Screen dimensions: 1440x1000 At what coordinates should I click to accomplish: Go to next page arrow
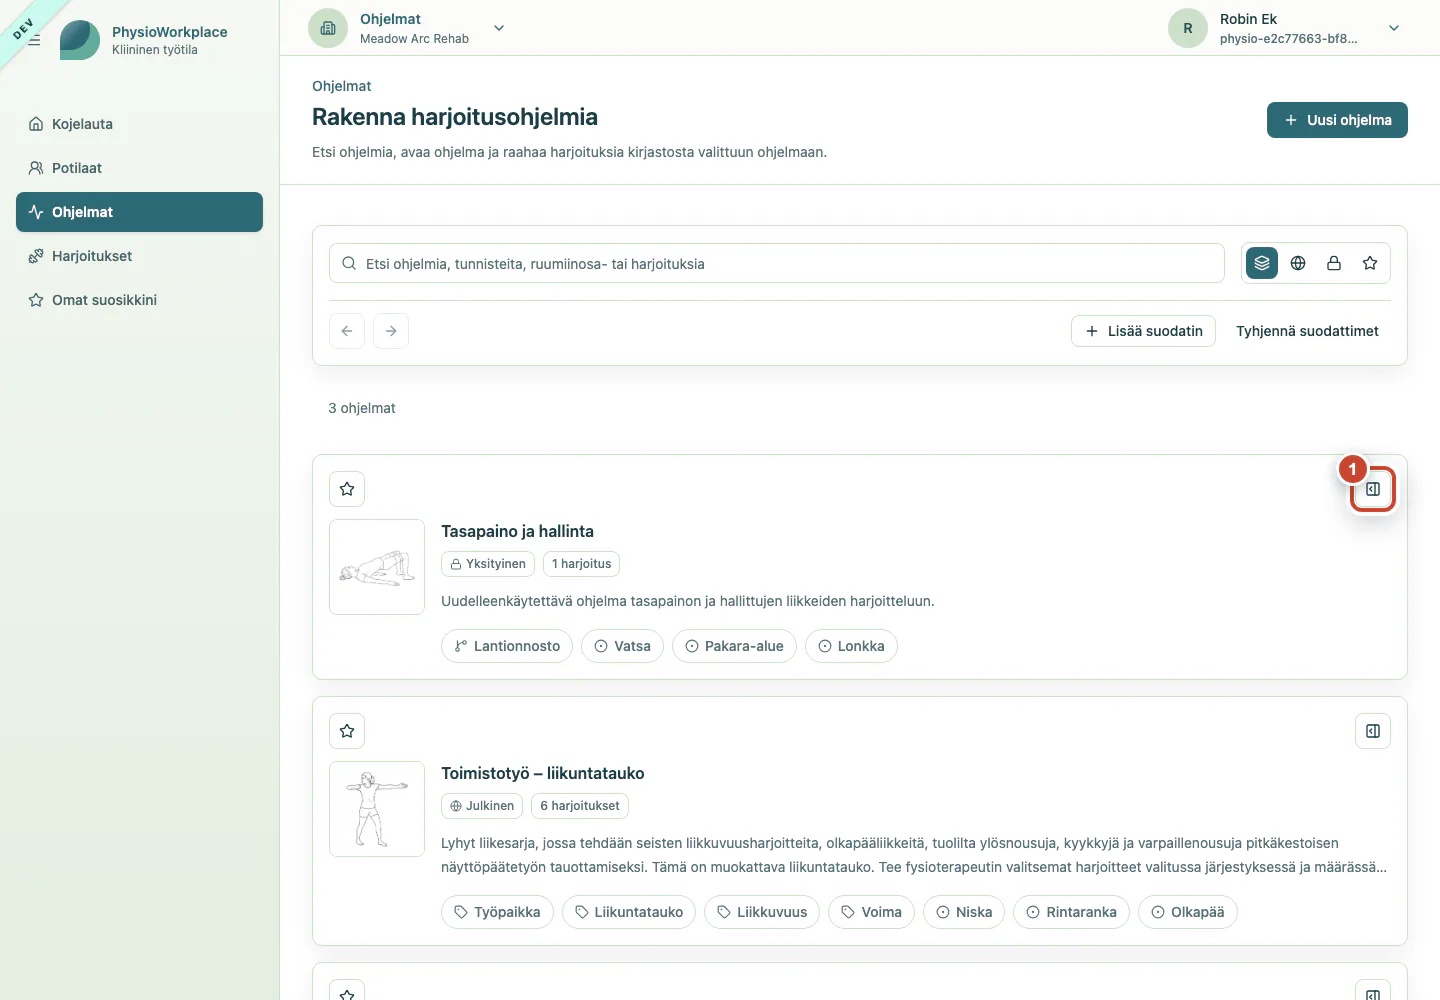click(x=391, y=331)
